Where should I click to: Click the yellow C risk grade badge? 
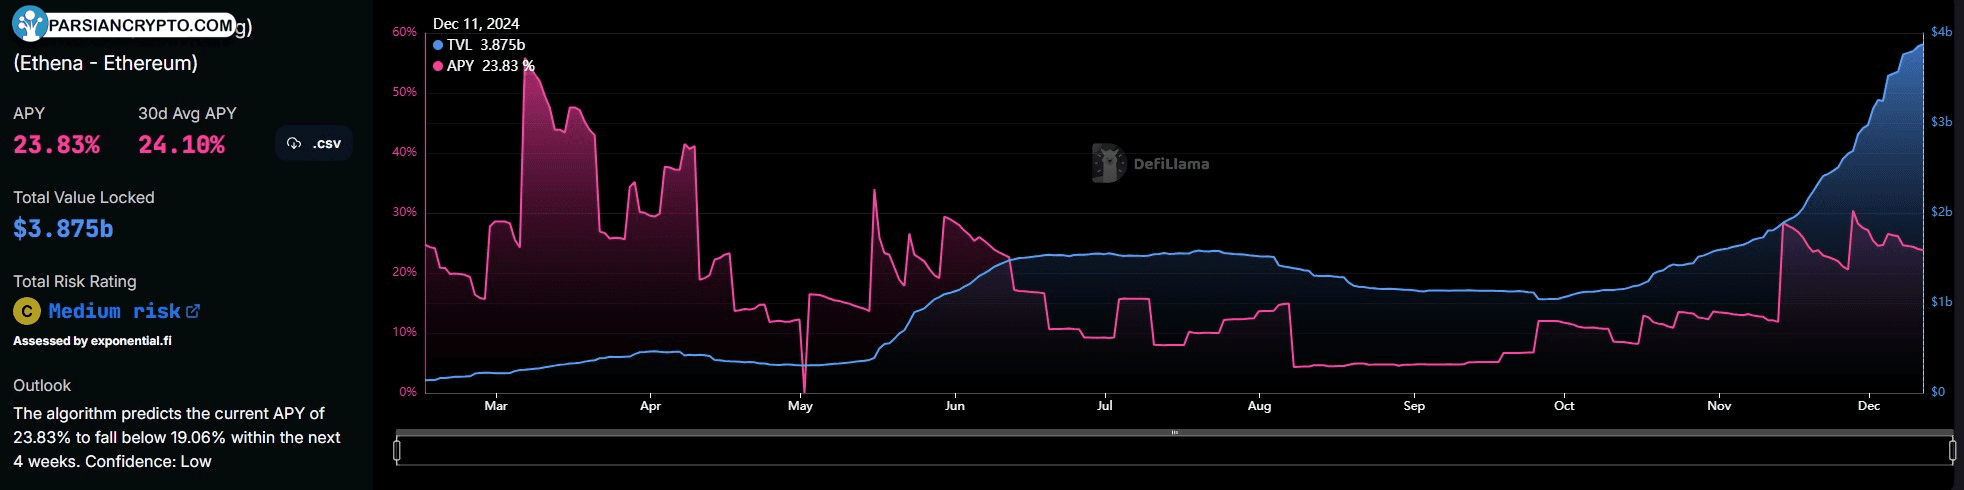(x=27, y=311)
